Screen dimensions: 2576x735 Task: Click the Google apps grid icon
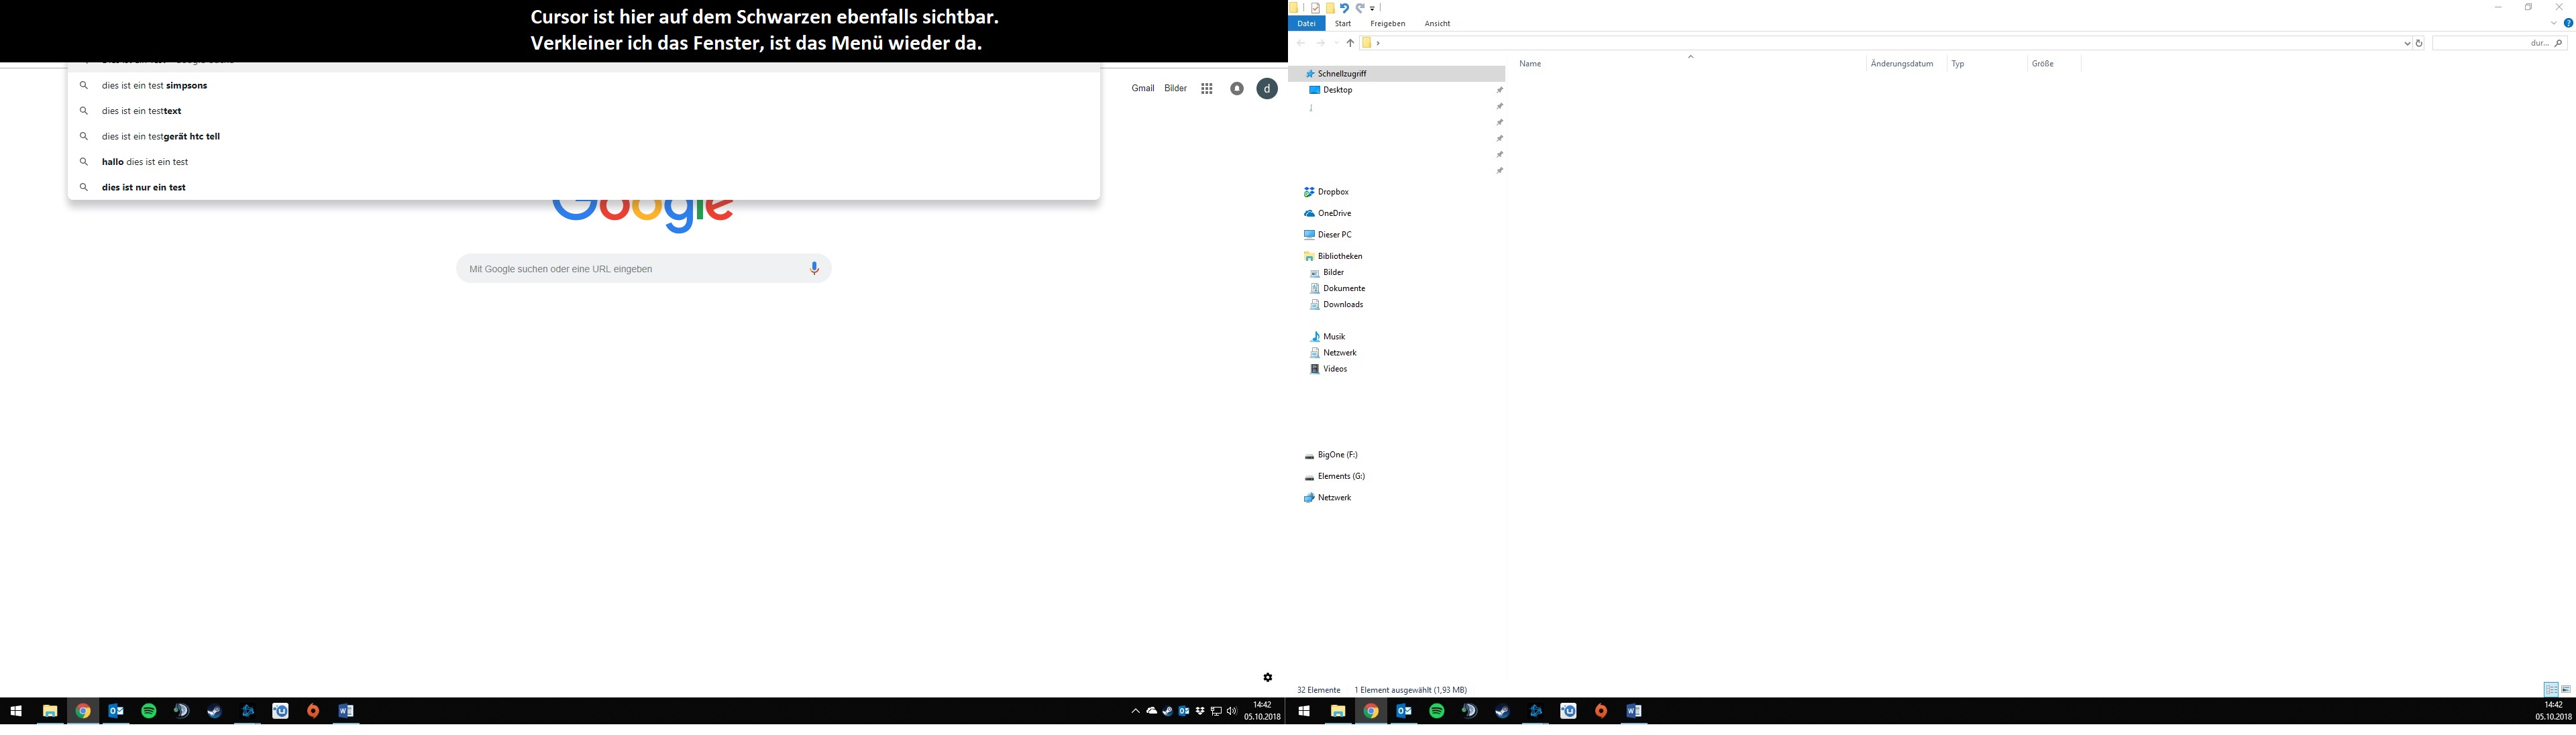(1207, 89)
